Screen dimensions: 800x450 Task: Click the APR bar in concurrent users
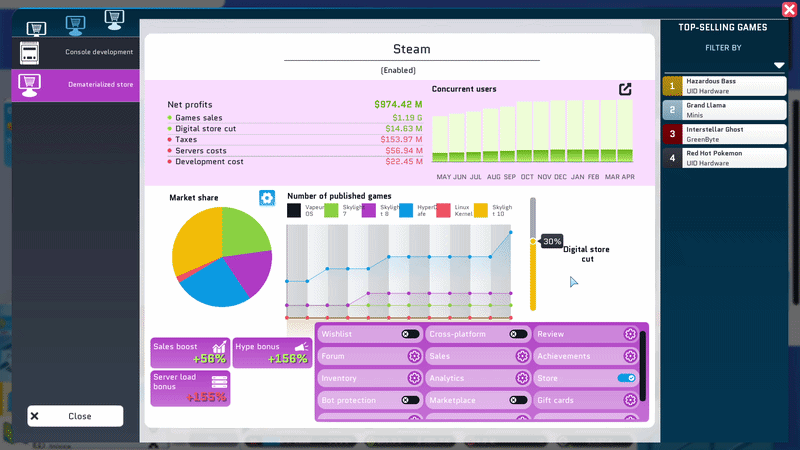[x=625, y=131]
